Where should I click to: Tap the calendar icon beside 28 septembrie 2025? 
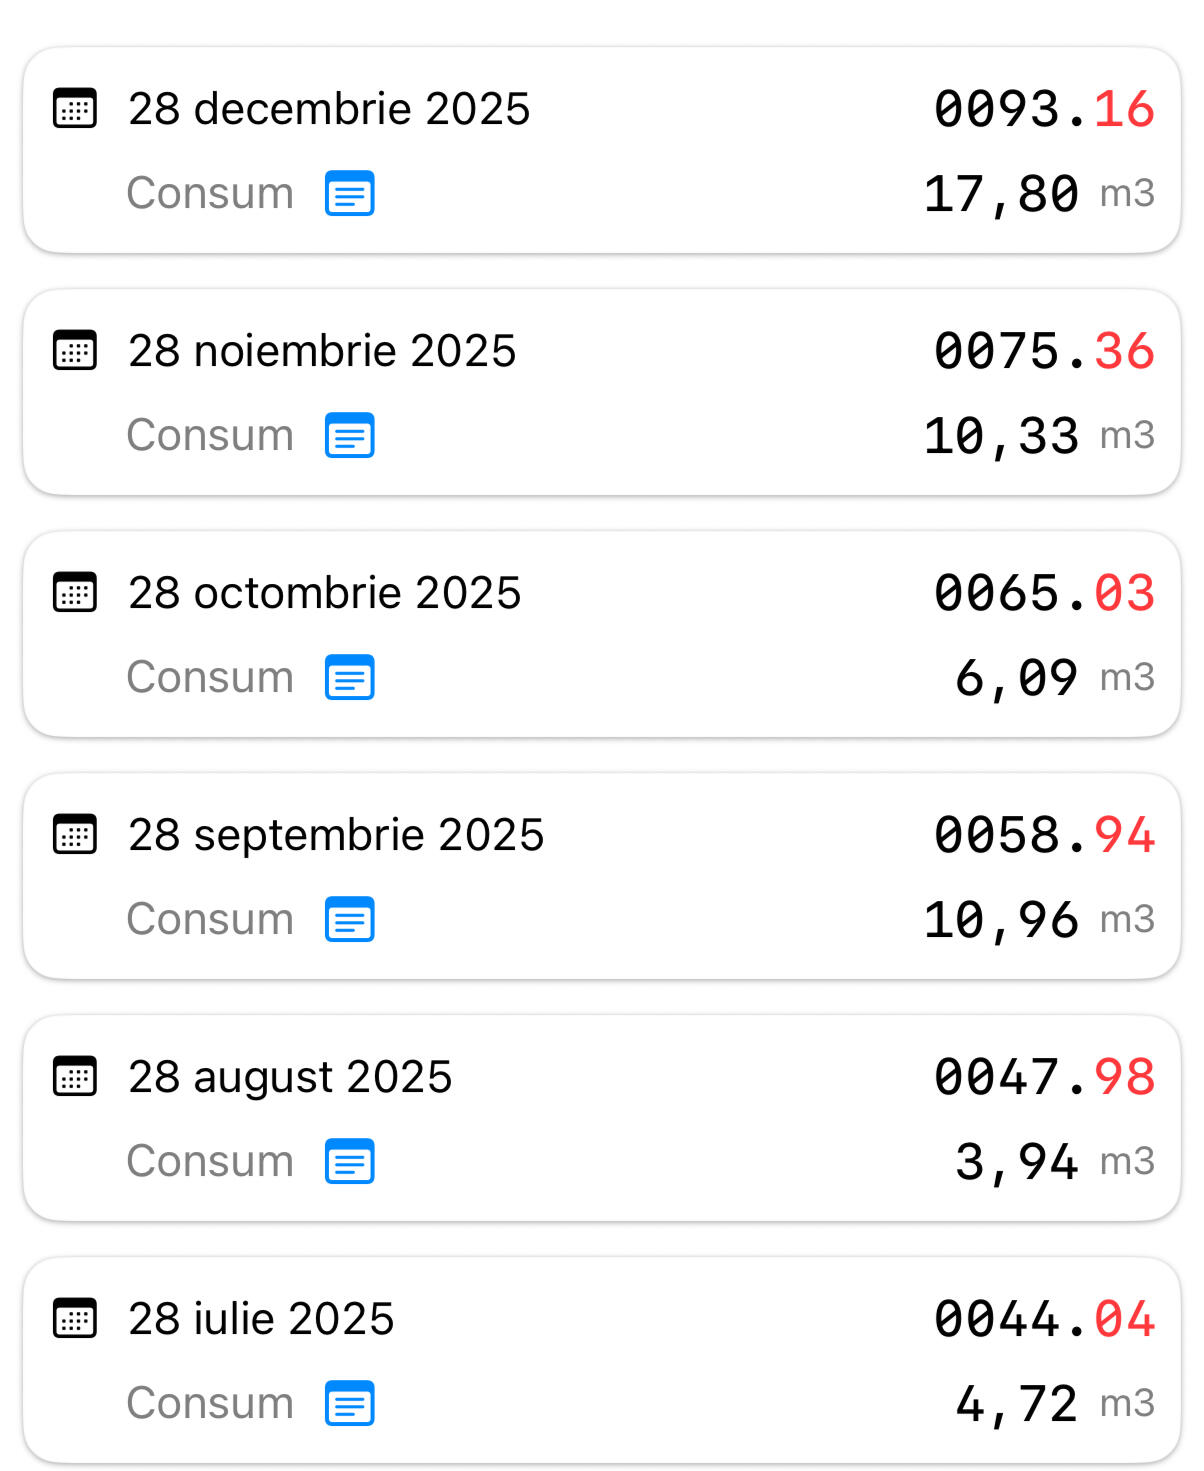pyautogui.click(x=75, y=835)
